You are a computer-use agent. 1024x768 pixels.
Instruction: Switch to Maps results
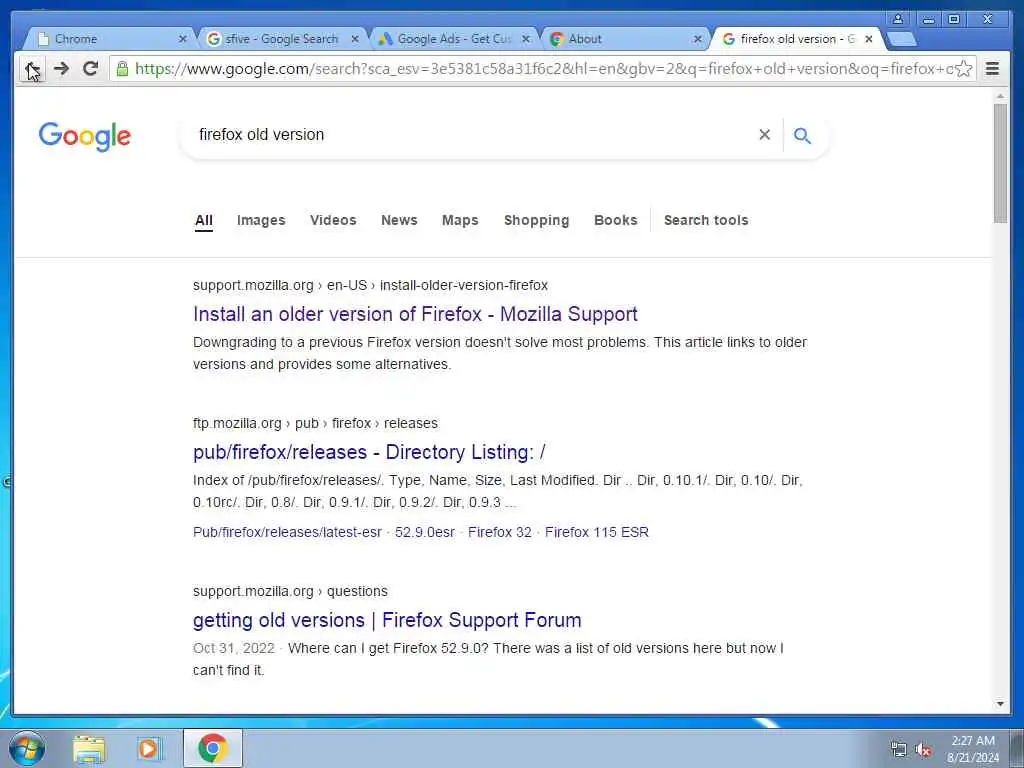pyautogui.click(x=460, y=221)
